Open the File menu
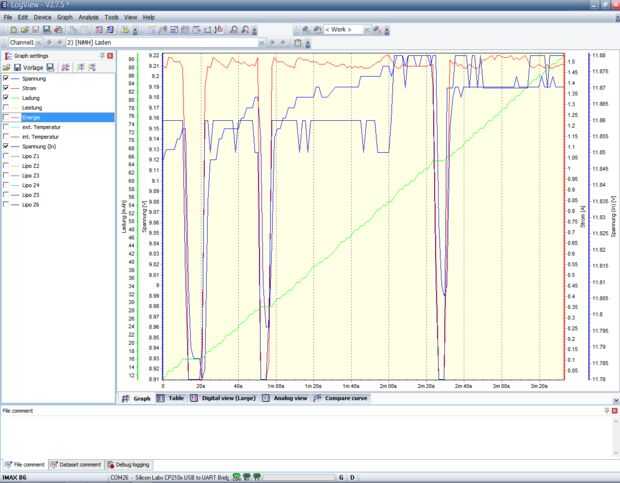This screenshot has height=483, width=620. tap(8, 17)
